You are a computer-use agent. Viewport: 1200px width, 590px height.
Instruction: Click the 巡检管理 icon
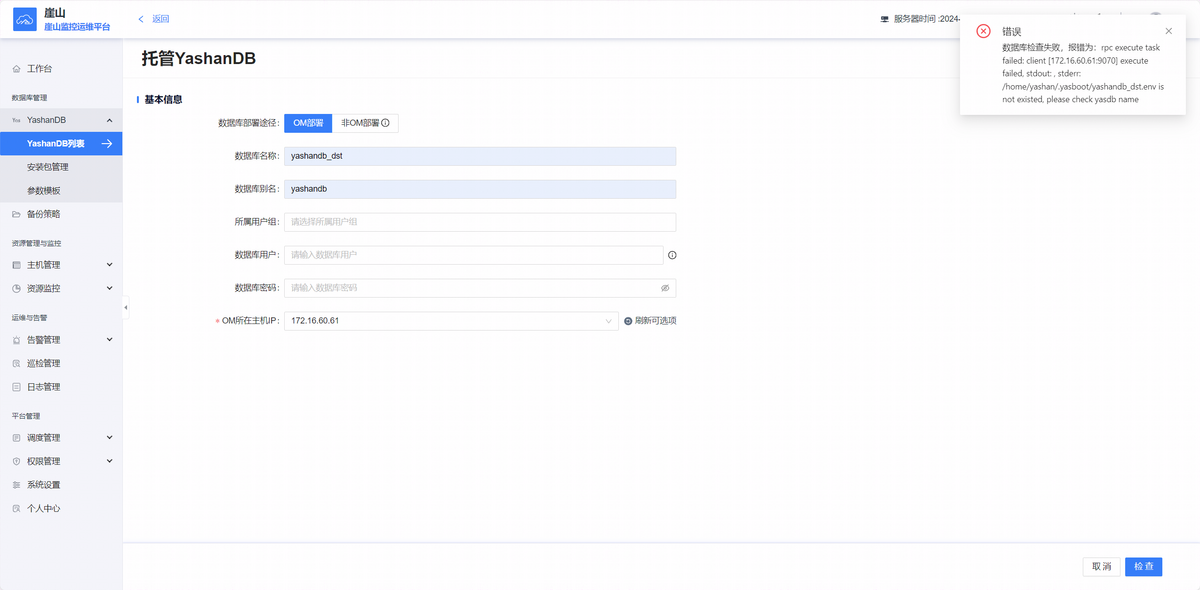coord(16,363)
